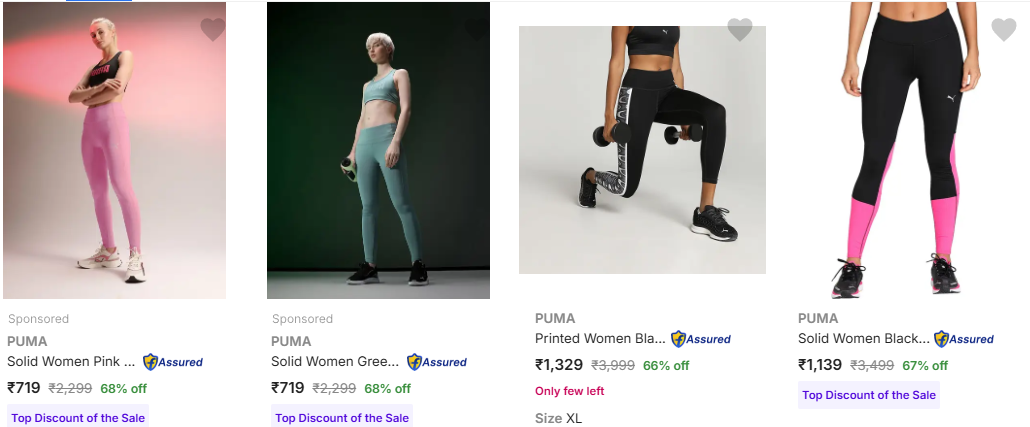
Task: Wishlist the printed black tights with heart
Action: pyautogui.click(x=740, y=30)
